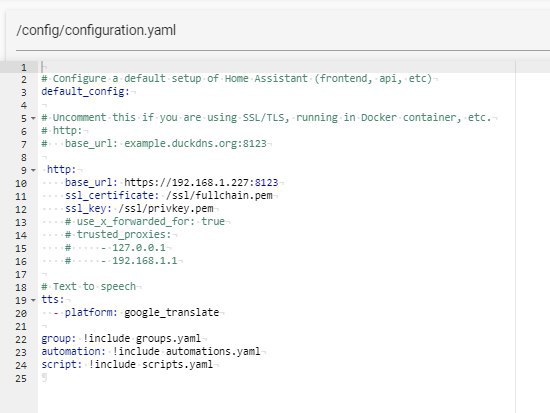Click the '# use_x_forwarded_for: true' comment
This screenshot has height=413, width=550.
pyautogui.click(x=145, y=221)
